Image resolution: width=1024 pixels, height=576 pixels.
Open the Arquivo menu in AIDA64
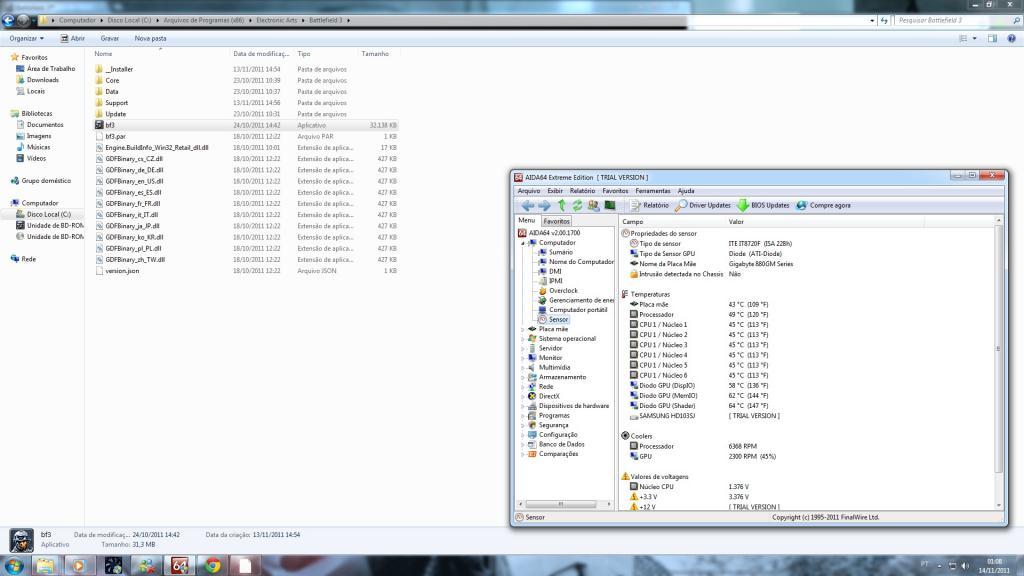[529, 191]
